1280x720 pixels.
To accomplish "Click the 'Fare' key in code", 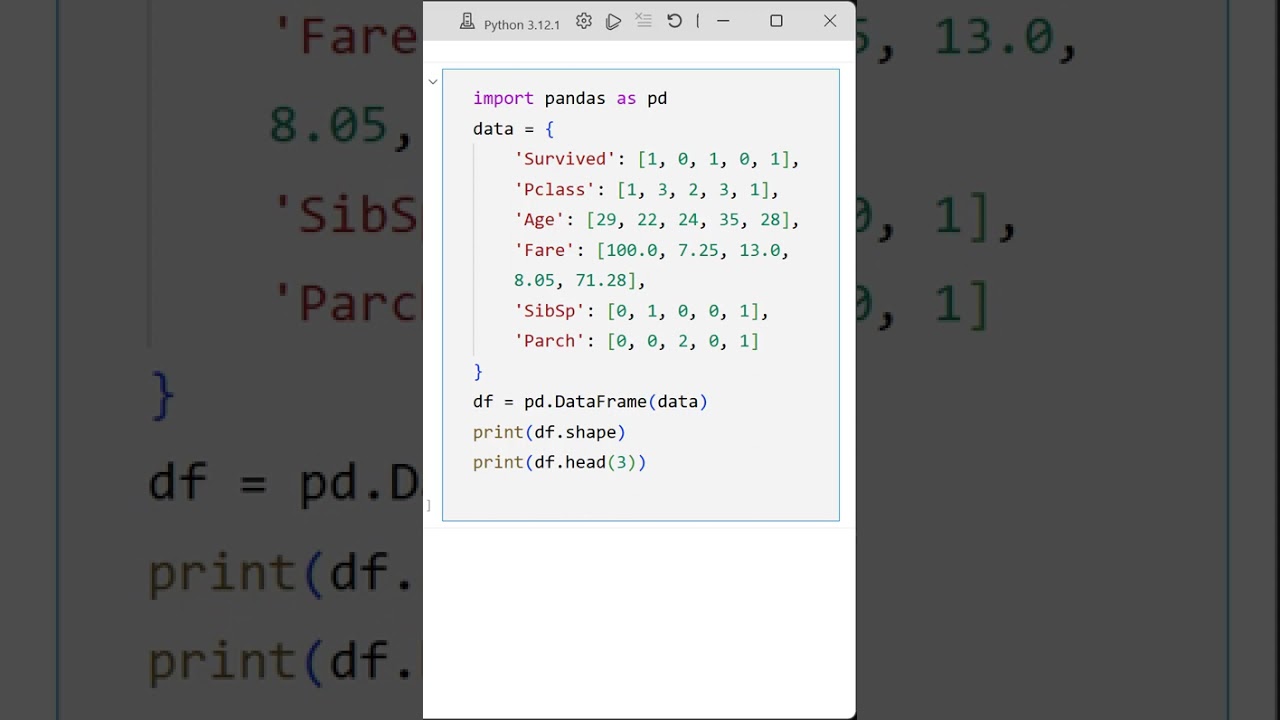I will [x=545, y=250].
